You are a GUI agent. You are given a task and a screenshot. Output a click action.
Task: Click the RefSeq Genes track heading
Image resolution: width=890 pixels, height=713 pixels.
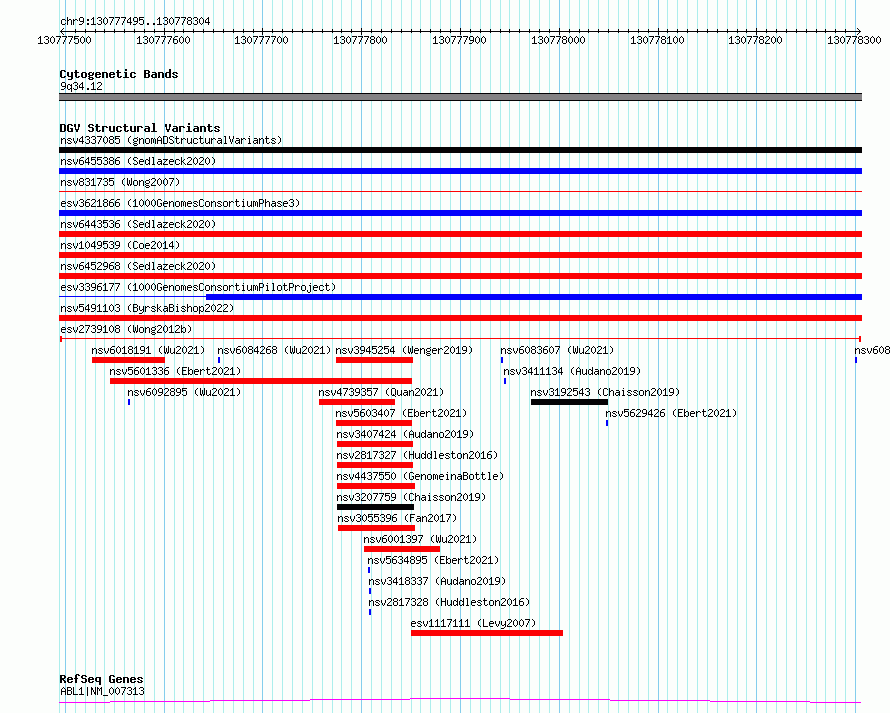tap(101, 679)
